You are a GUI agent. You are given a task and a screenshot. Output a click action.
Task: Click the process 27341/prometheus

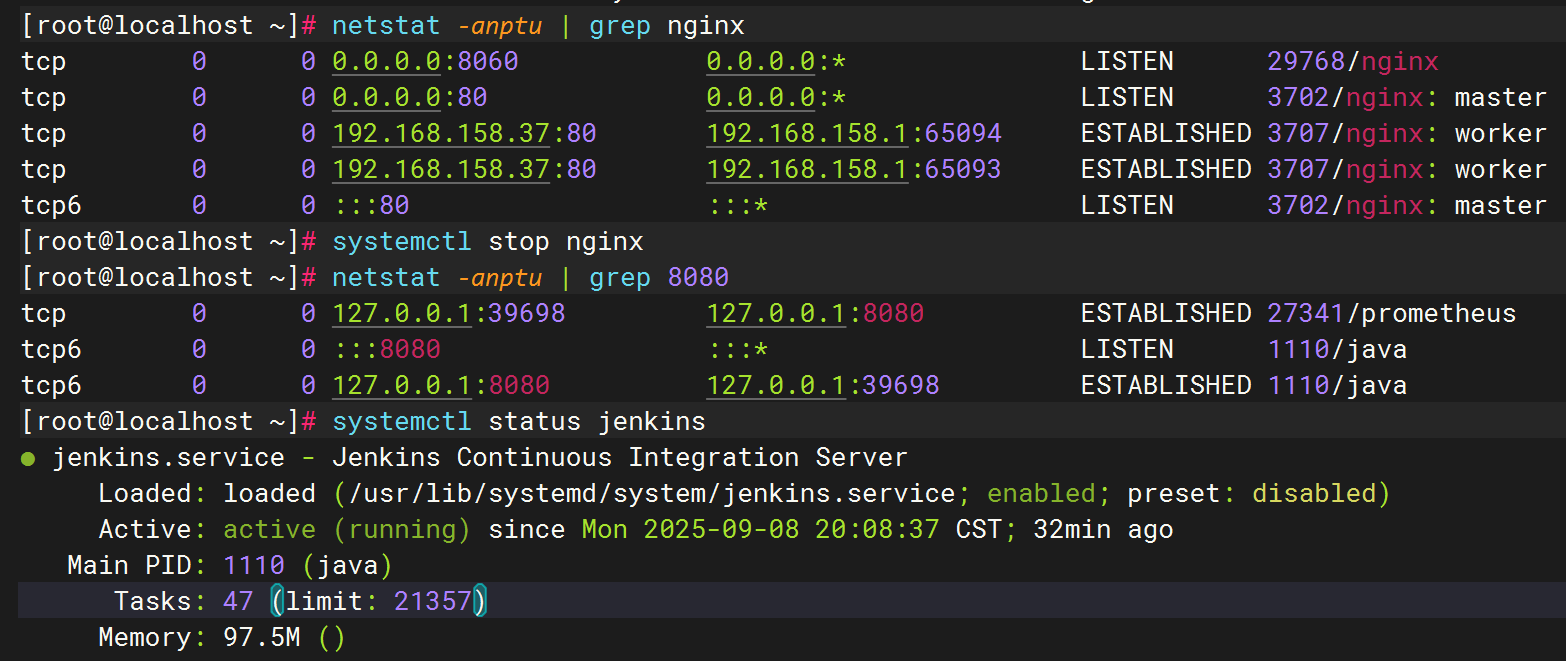click(1392, 314)
